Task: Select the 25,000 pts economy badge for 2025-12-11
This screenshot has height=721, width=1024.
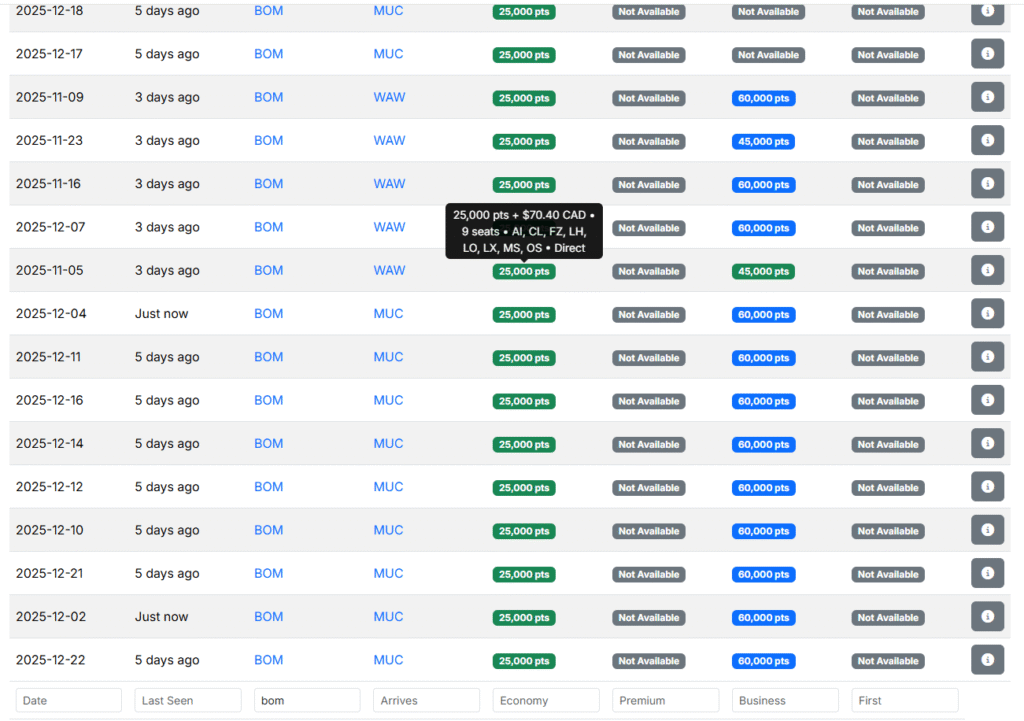Action: 523,357
